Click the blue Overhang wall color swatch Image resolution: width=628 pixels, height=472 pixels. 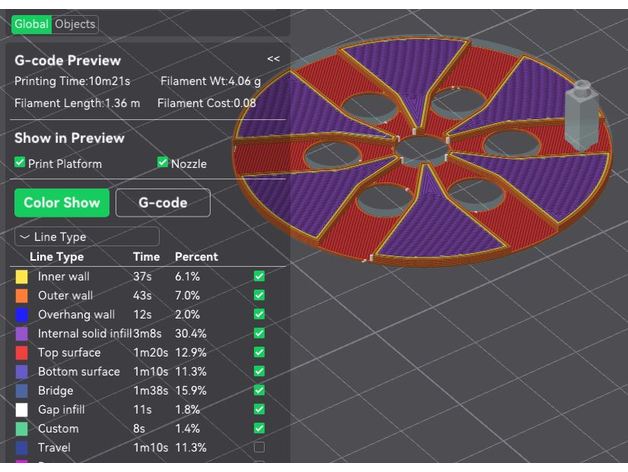(x=21, y=314)
